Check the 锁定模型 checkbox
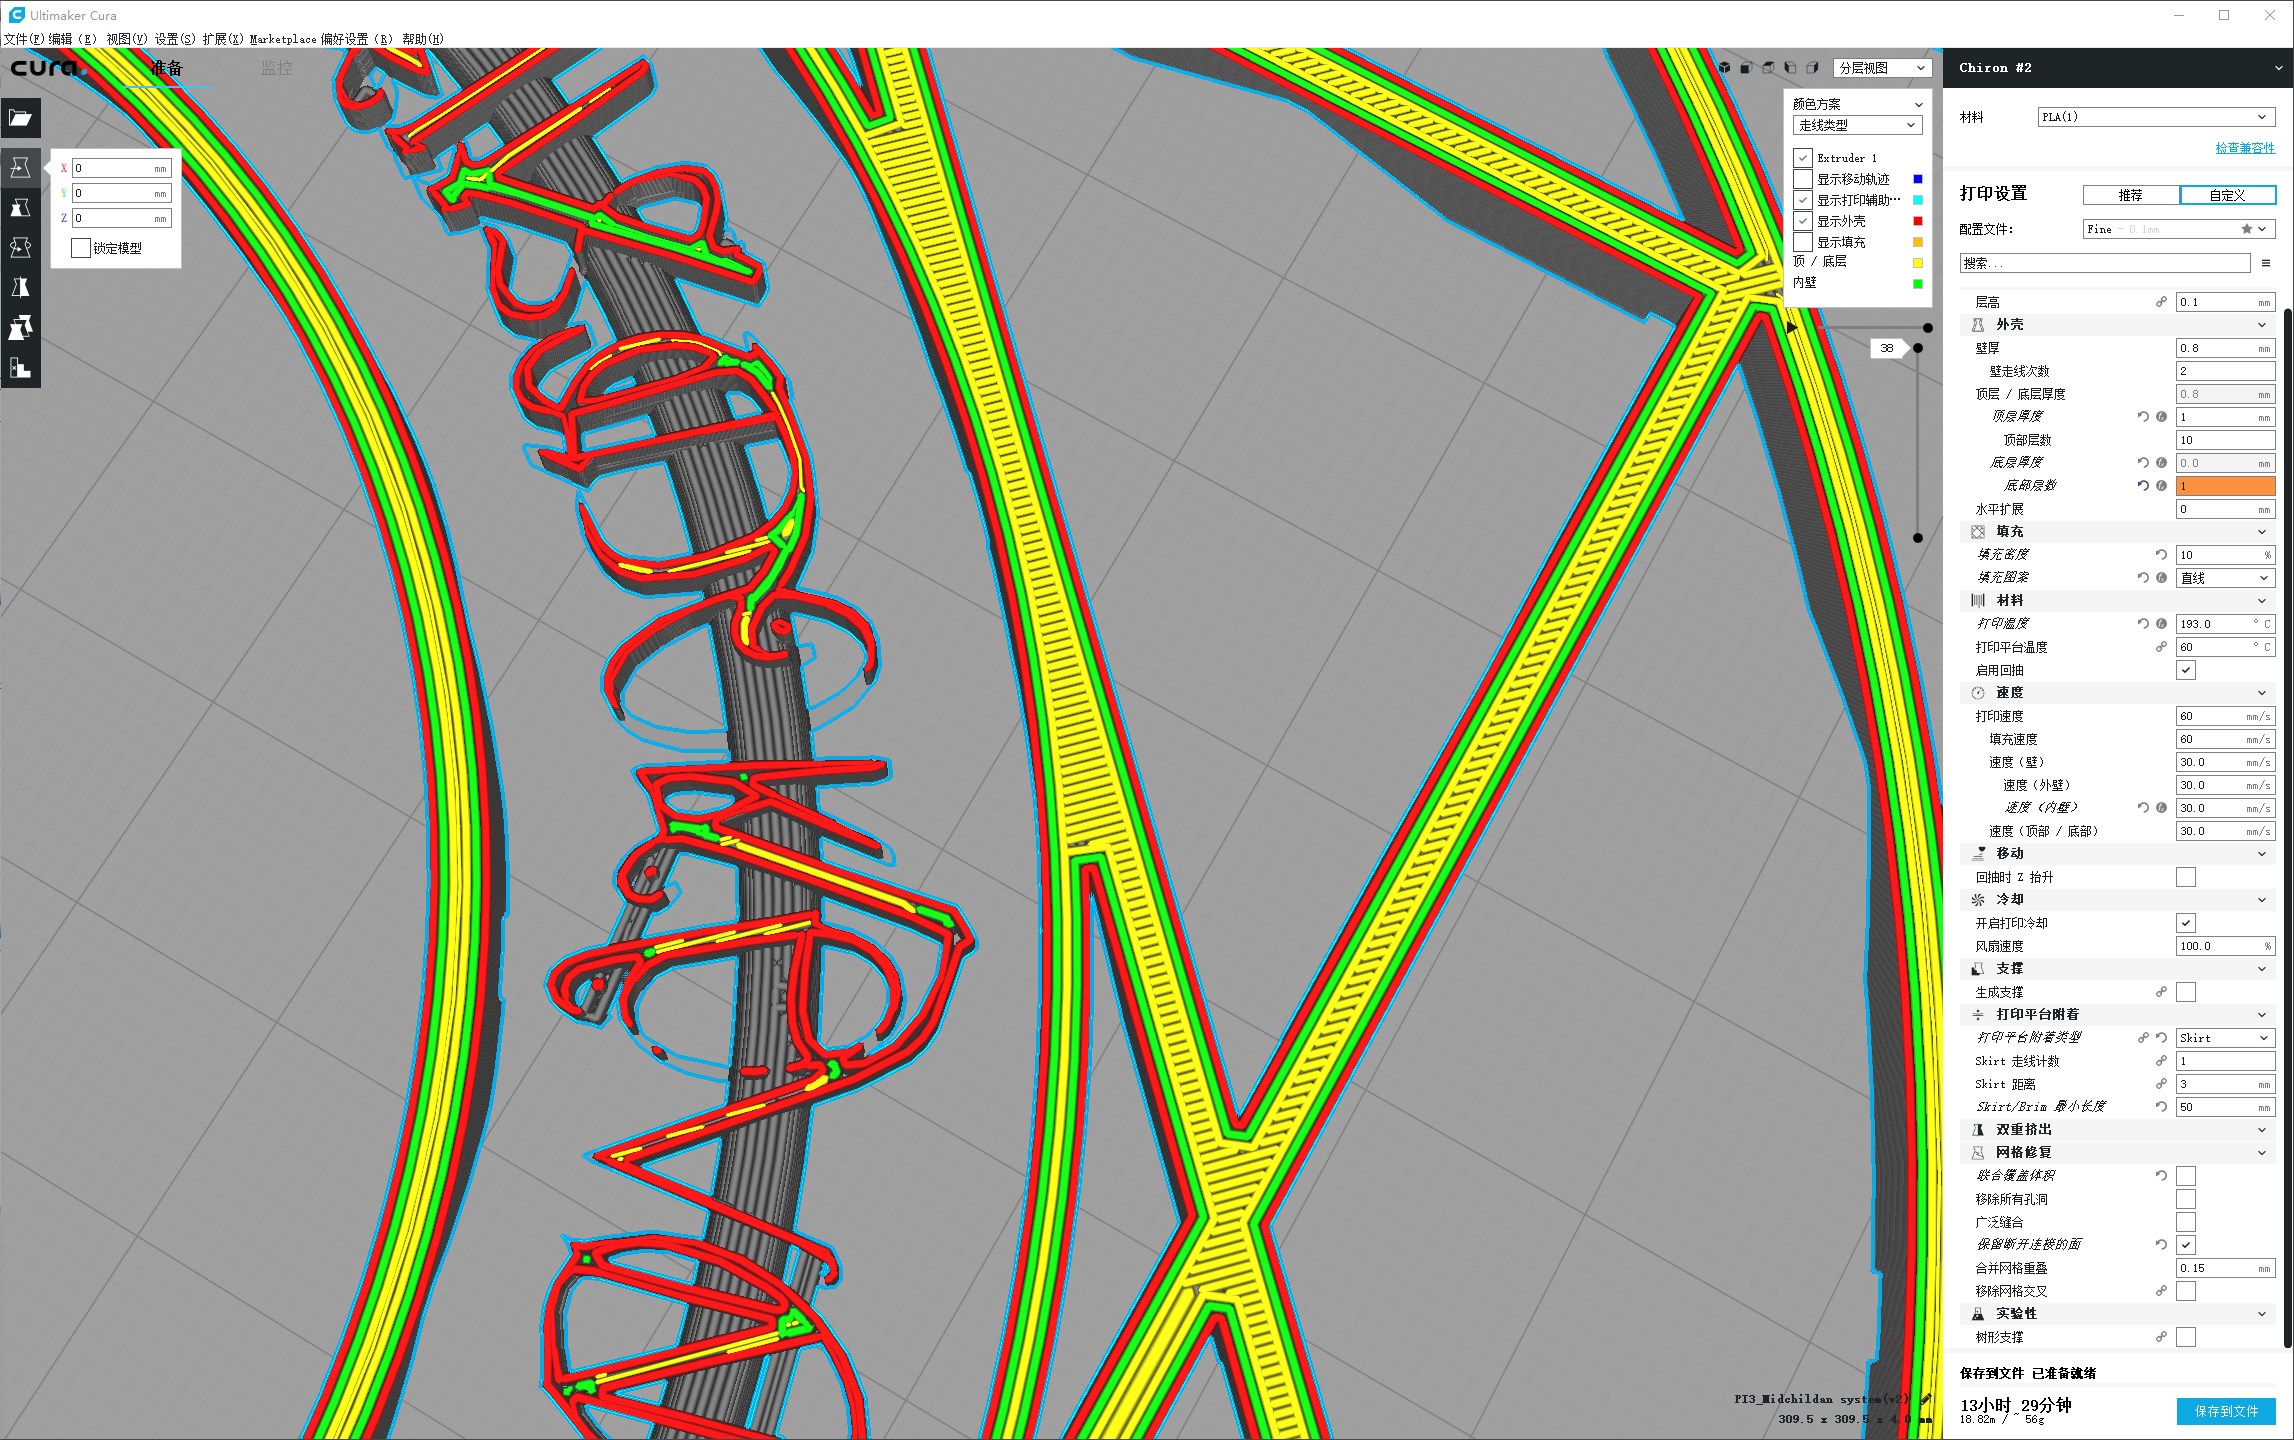This screenshot has height=1440, width=2294. (80, 247)
